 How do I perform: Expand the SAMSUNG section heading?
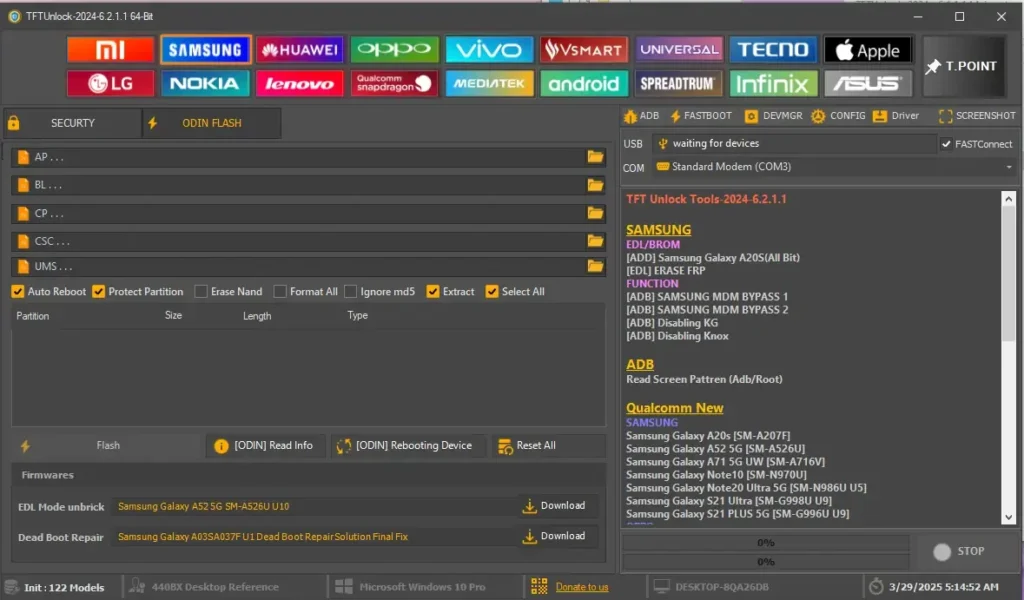[x=658, y=229]
